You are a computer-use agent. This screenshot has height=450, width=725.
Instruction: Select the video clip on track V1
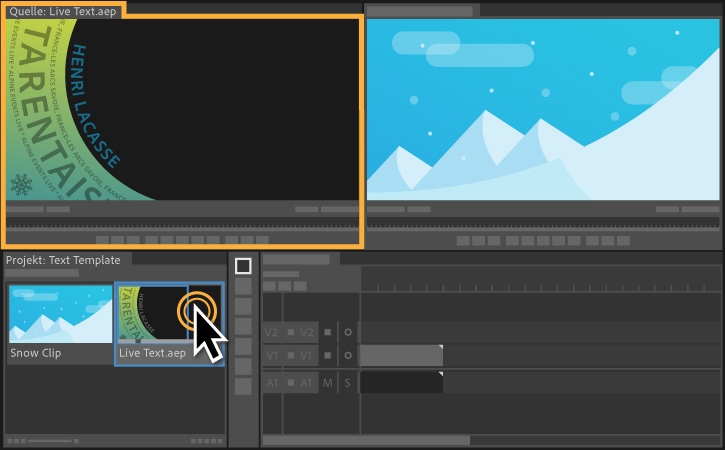tap(401, 355)
